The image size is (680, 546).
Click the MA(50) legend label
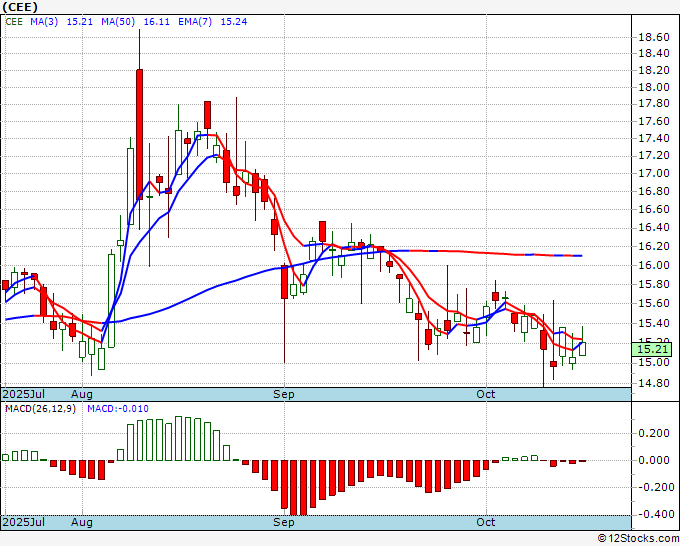(118, 22)
